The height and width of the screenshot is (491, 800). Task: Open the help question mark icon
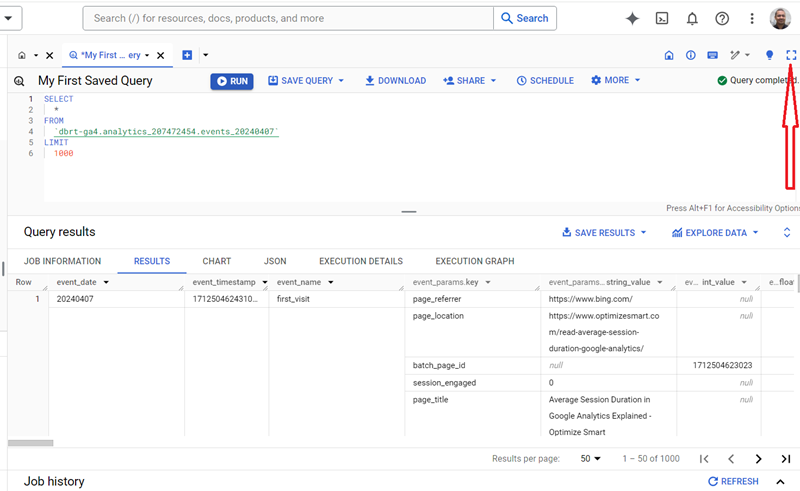click(722, 18)
